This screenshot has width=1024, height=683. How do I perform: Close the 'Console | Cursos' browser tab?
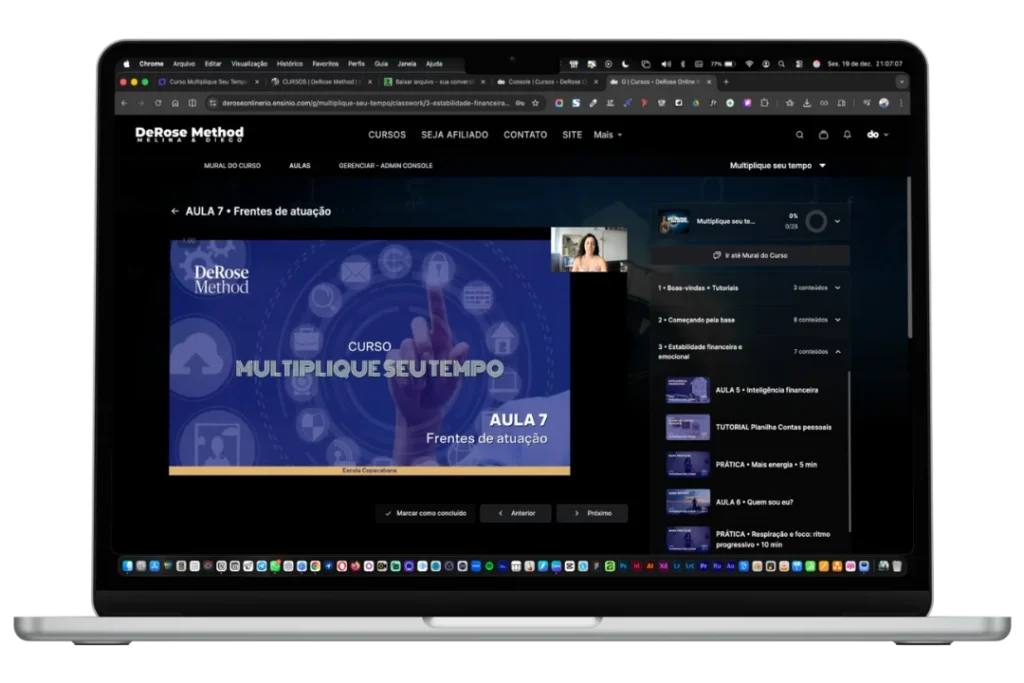596,82
